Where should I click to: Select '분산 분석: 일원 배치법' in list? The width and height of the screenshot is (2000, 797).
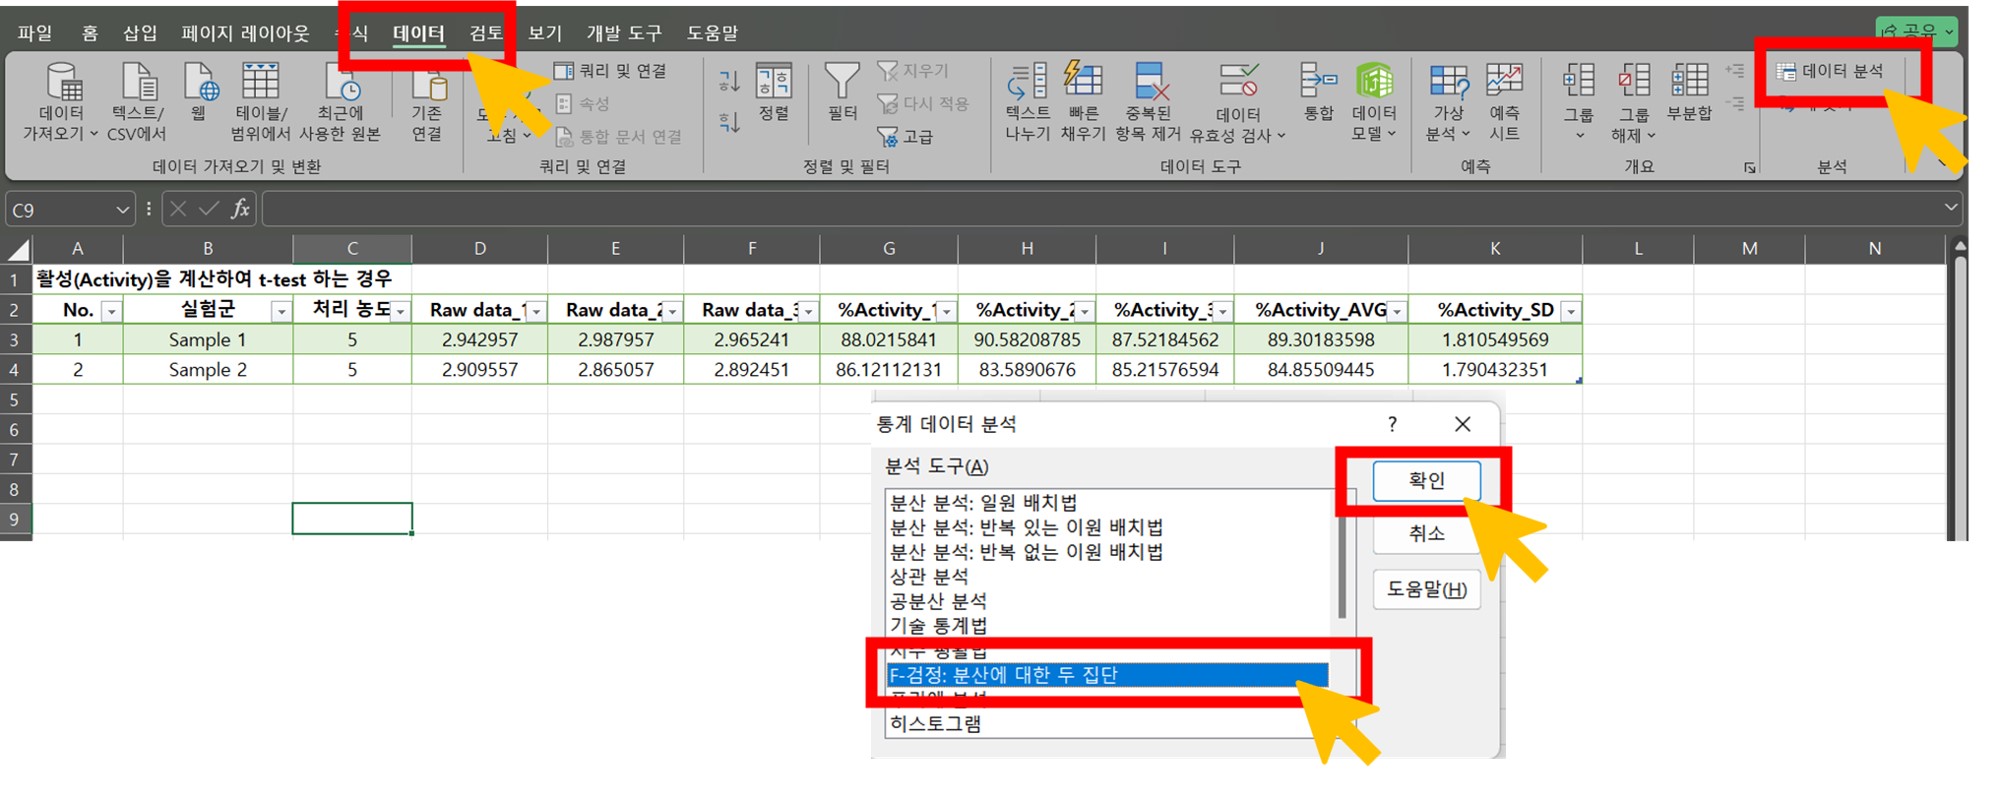coord(1107,502)
